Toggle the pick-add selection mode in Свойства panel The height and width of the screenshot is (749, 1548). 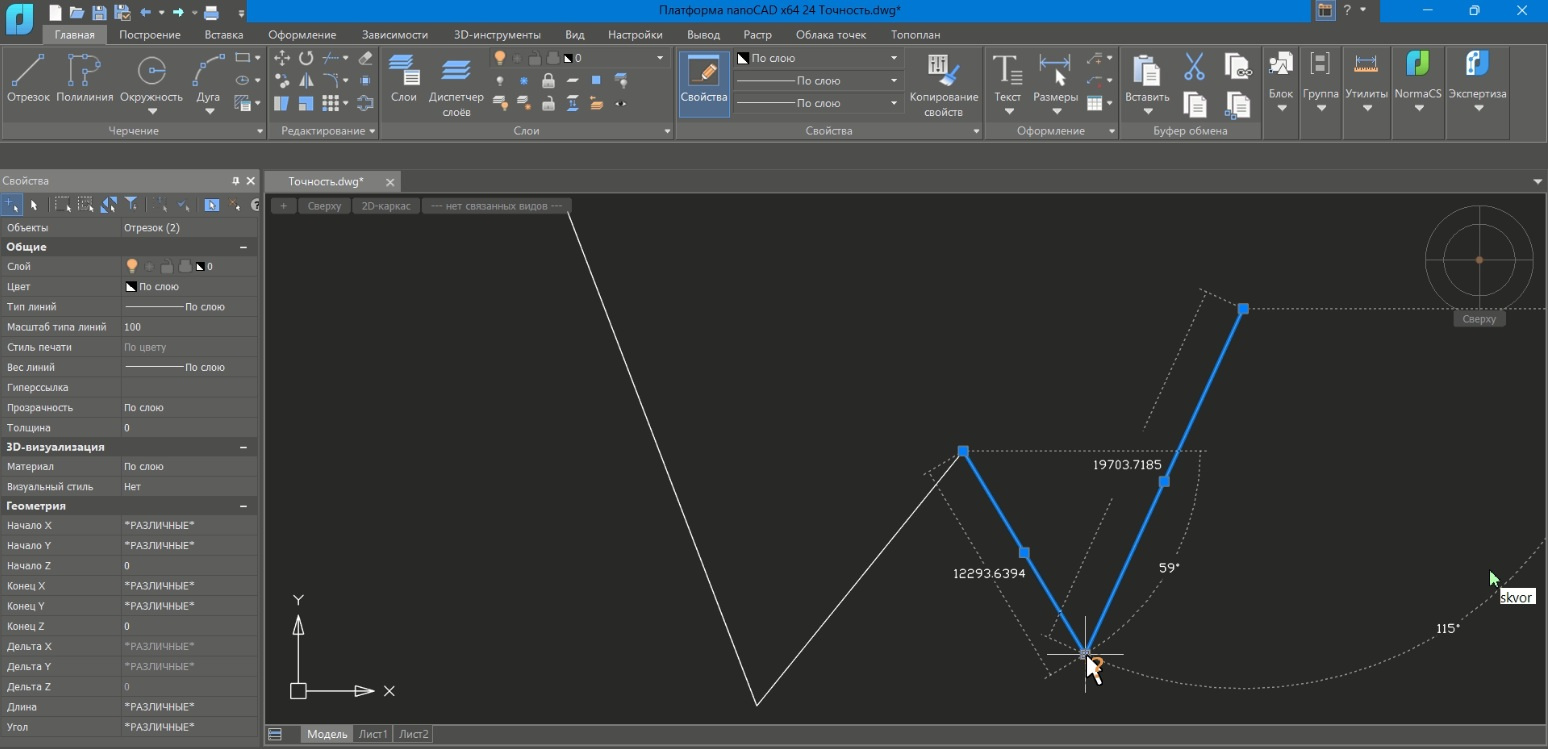tap(11, 204)
